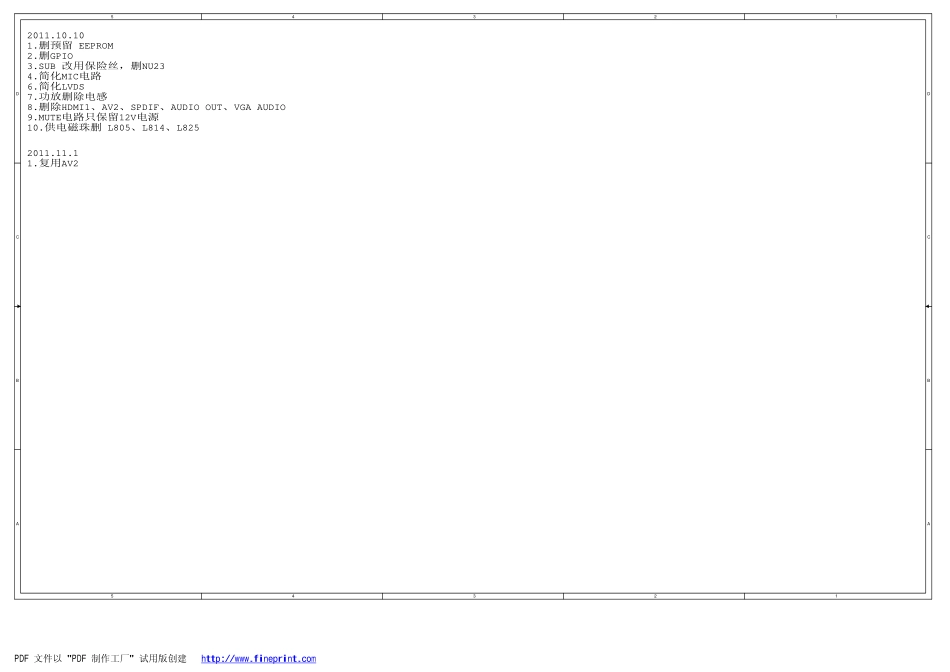This screenshot has width=950, height=672.
Task: Click zone label 2 on bottom border
Action: click(655, 596)
